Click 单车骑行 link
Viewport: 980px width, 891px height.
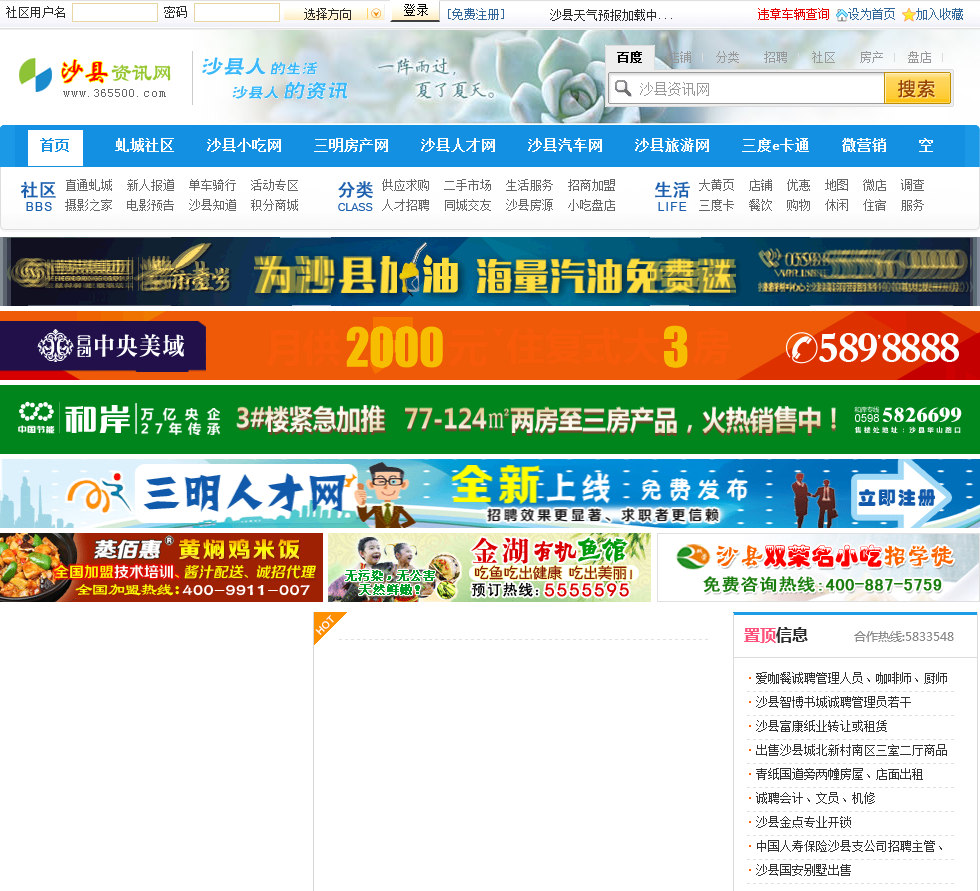pyautogui.click(x=212, y=186)
